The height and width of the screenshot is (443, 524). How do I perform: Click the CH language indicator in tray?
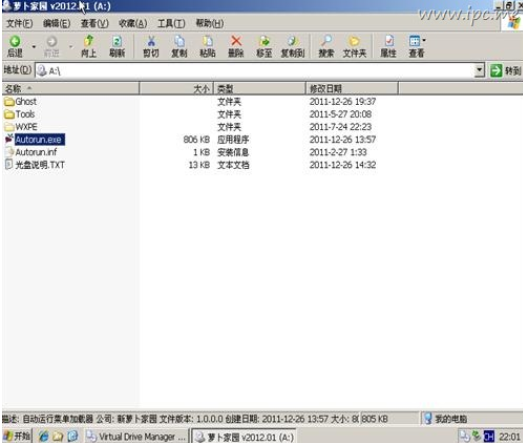tap(489, 436)
